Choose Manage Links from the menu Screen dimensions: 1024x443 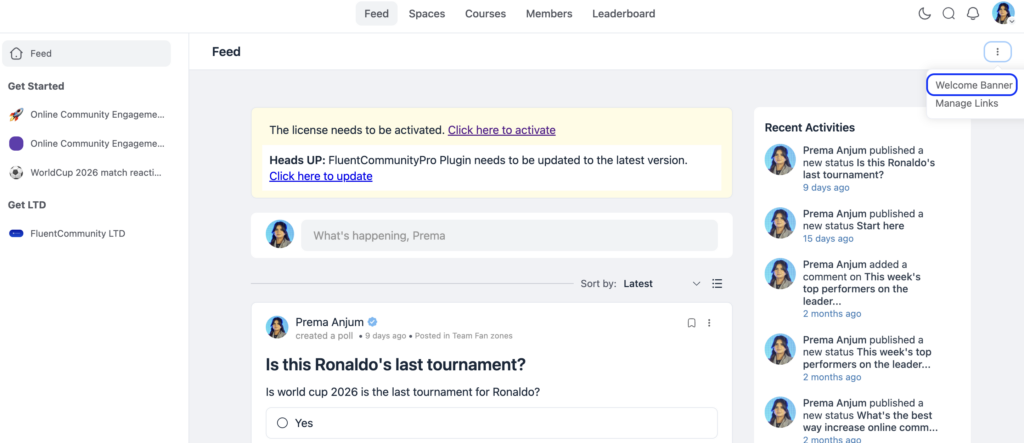click(967, 103)
